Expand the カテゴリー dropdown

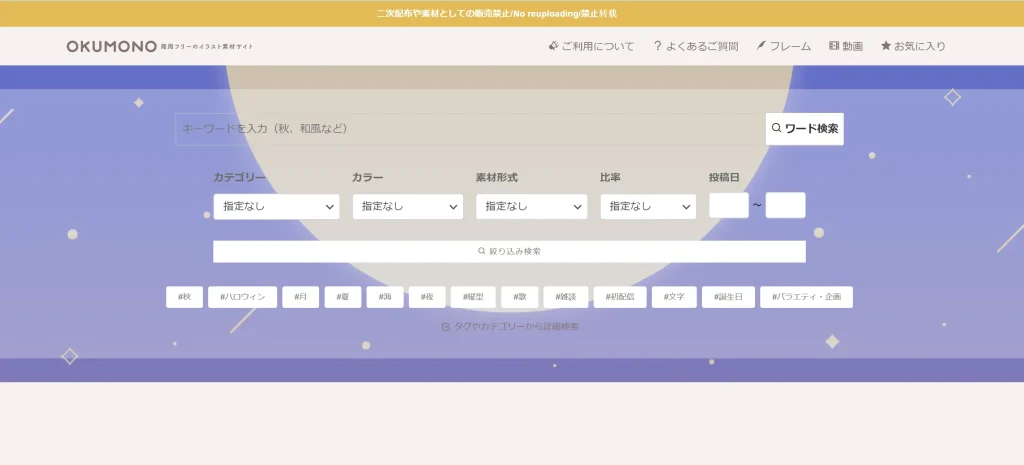[x=276, y=207]
